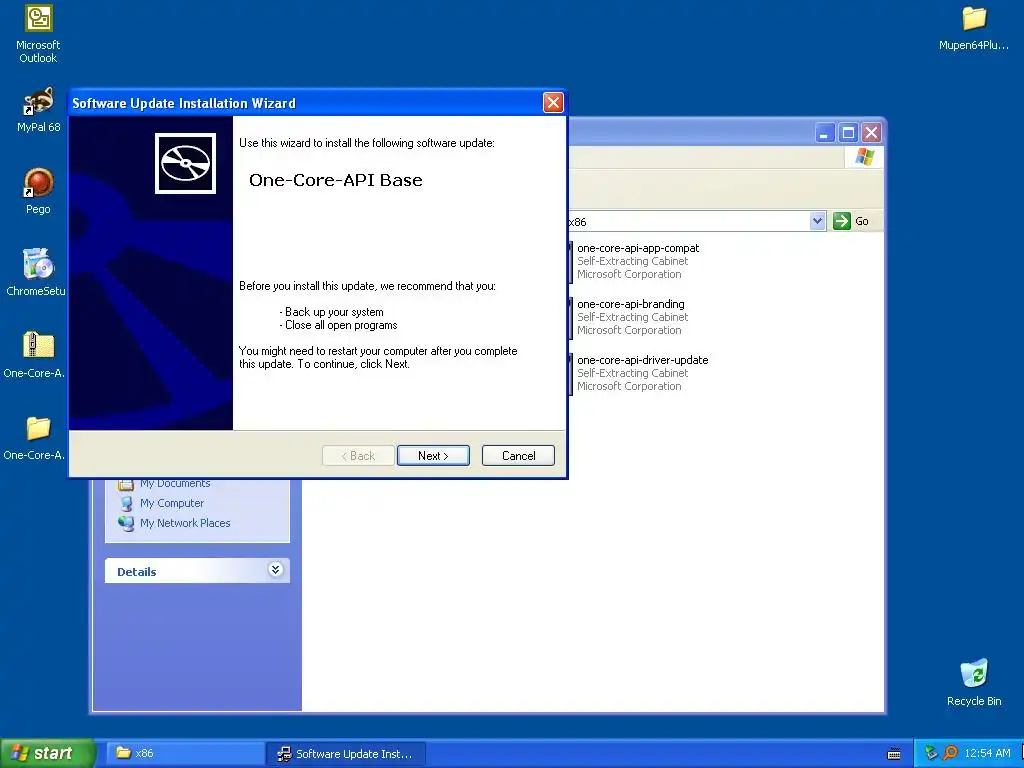Open My Computer from Explorer sidebar
This screenshot has width=1024, height=768.
(162, 503)
